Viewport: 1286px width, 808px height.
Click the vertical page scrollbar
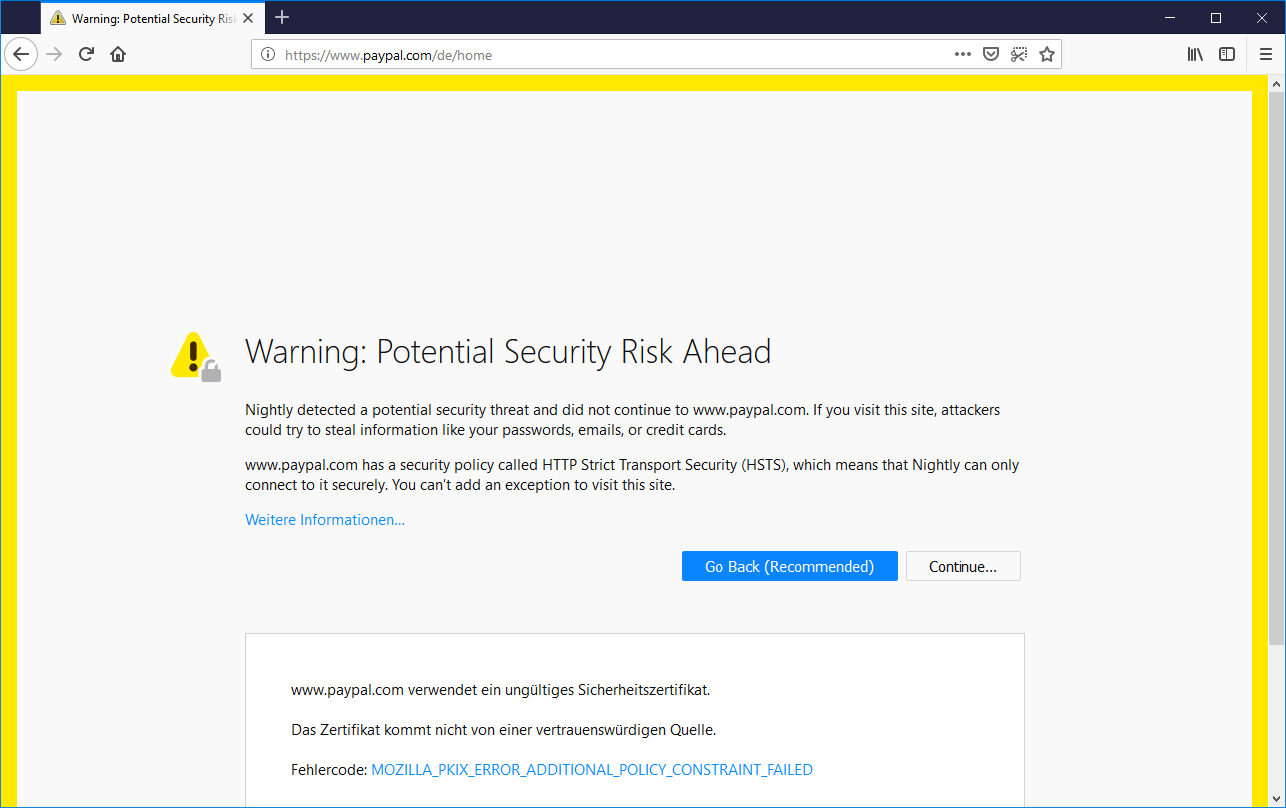(x=1276, y=400)
